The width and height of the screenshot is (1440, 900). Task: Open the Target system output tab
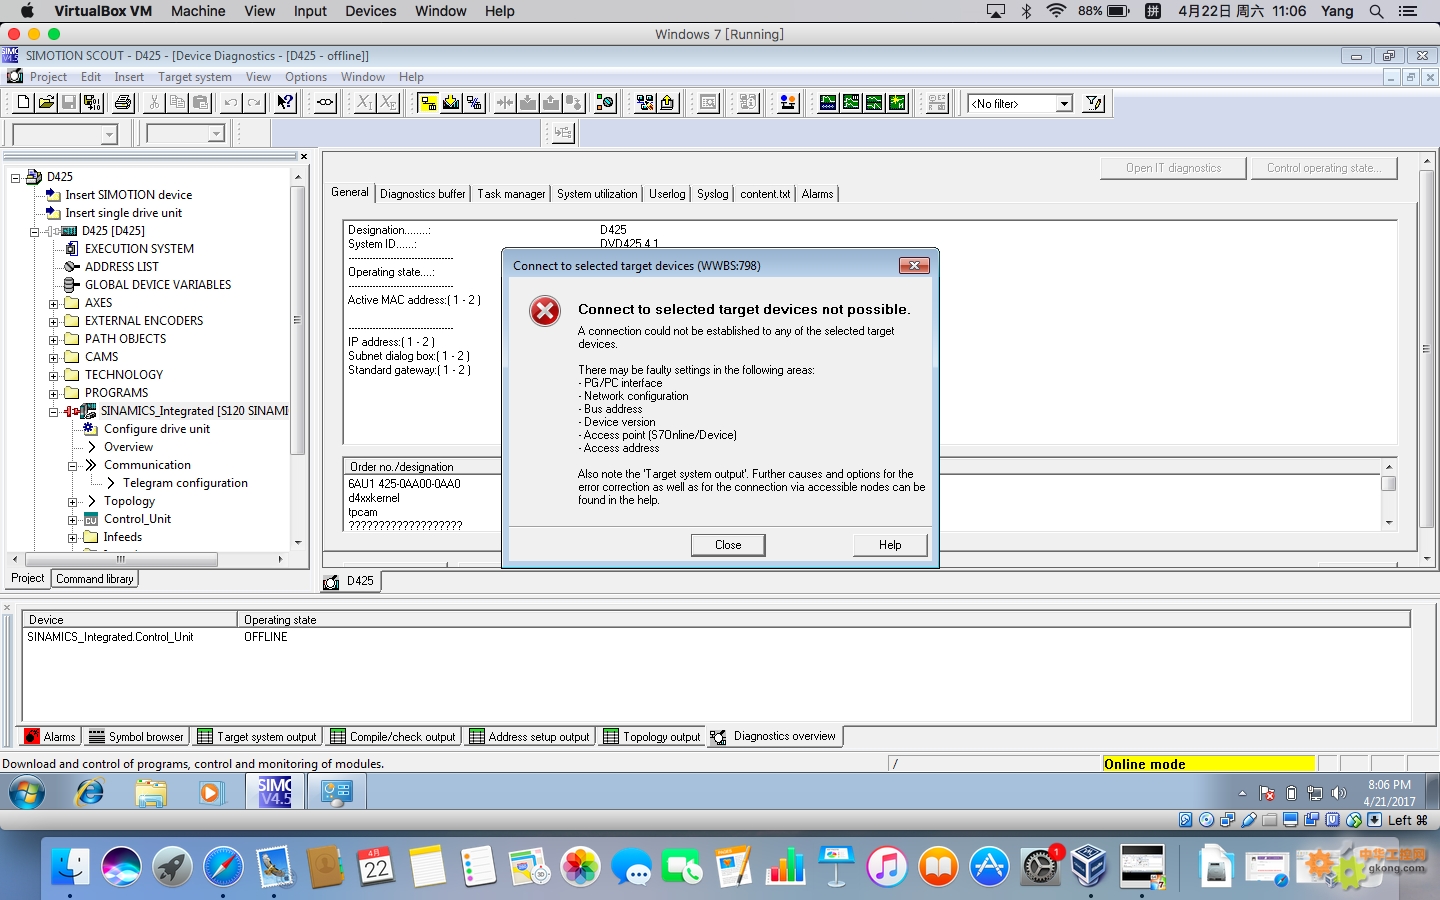pos(257,737)
